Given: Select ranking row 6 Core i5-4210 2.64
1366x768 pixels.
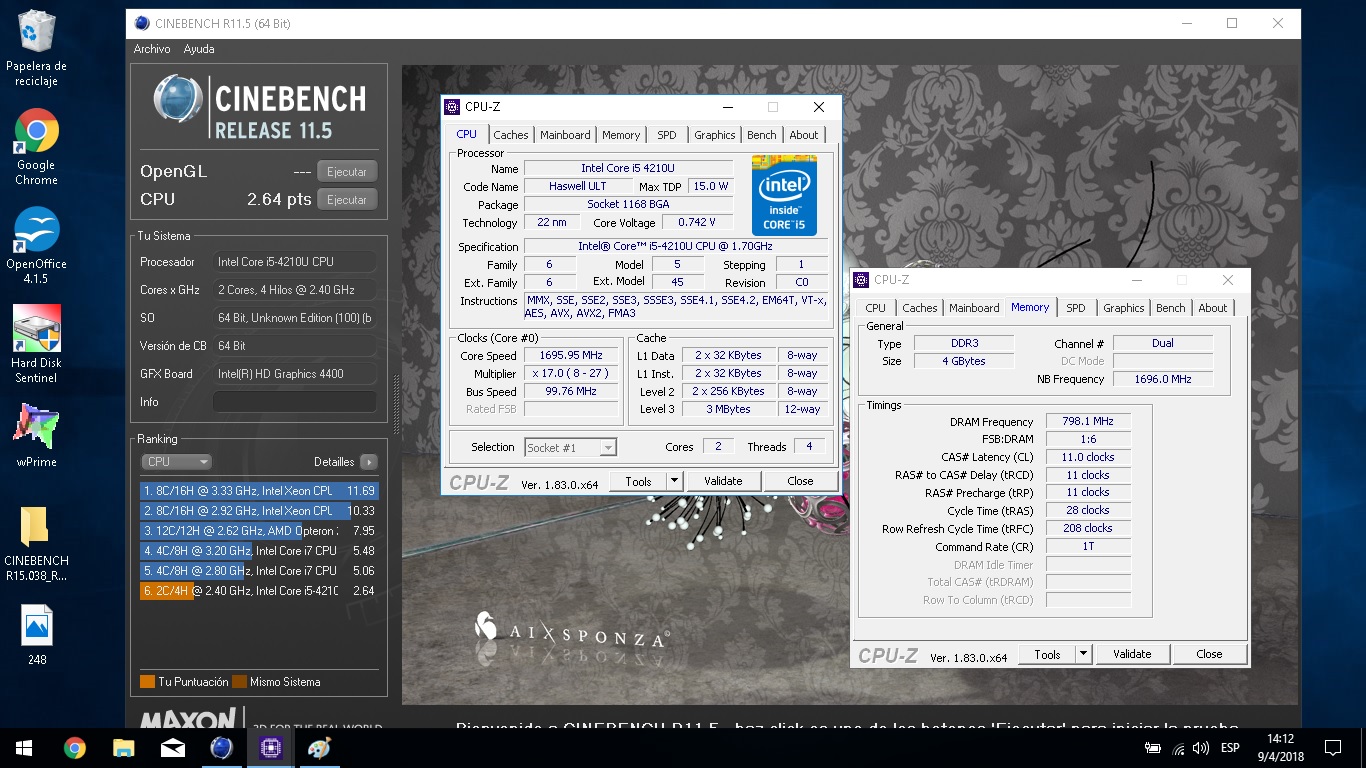Looking at the screenshot, I should click(x=259, y=591).
